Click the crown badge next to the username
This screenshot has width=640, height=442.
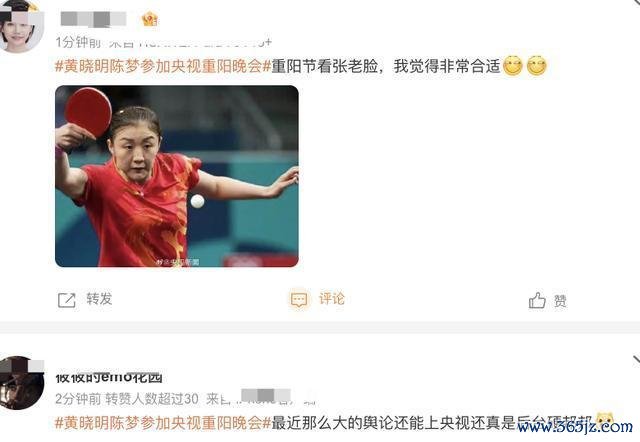(x=150, y=19)
